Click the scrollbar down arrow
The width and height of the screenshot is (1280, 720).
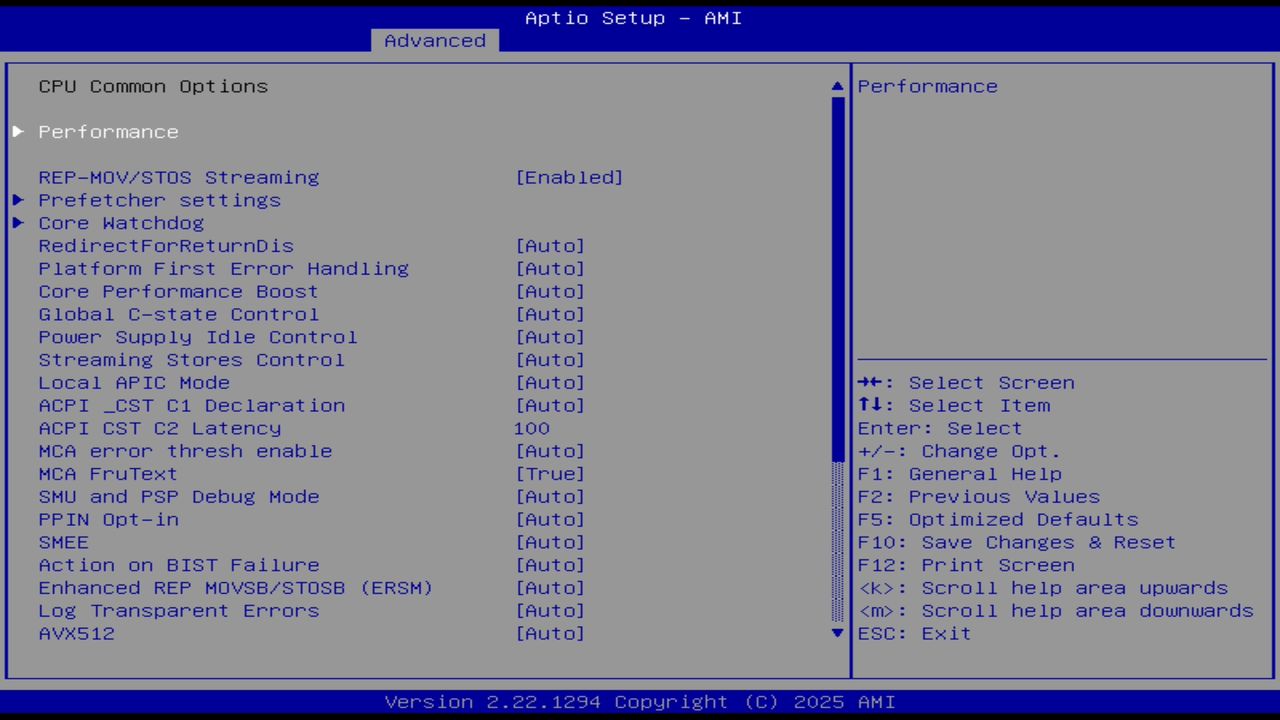[836, 633]
